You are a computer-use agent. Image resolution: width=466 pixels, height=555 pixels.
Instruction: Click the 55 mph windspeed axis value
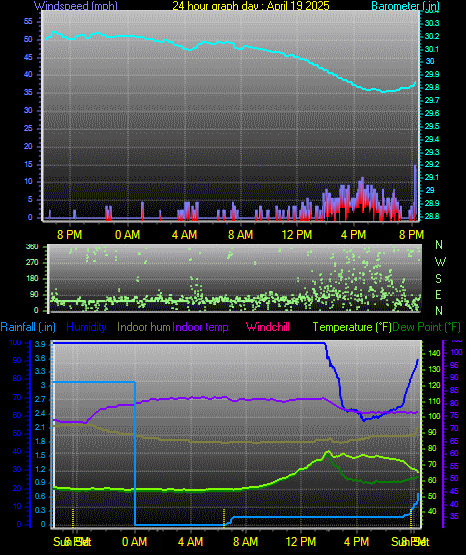28,22
